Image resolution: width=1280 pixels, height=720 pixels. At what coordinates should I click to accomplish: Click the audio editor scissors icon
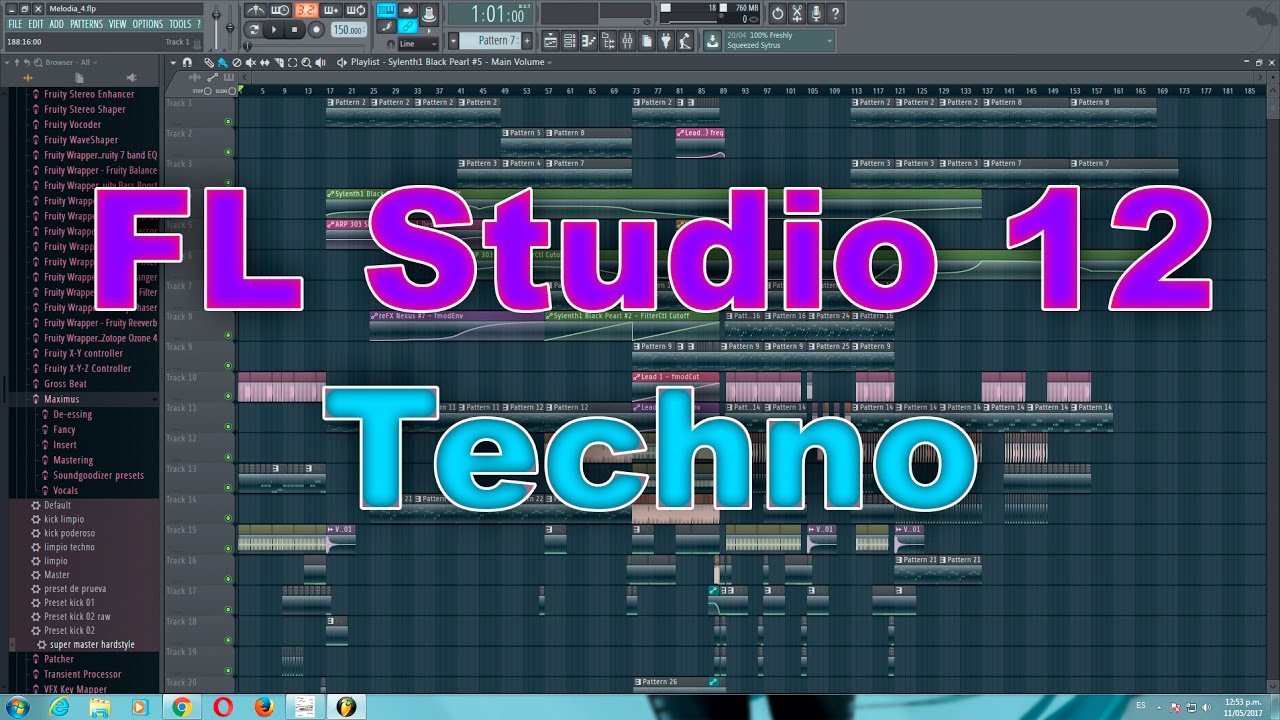pos(797,14)
